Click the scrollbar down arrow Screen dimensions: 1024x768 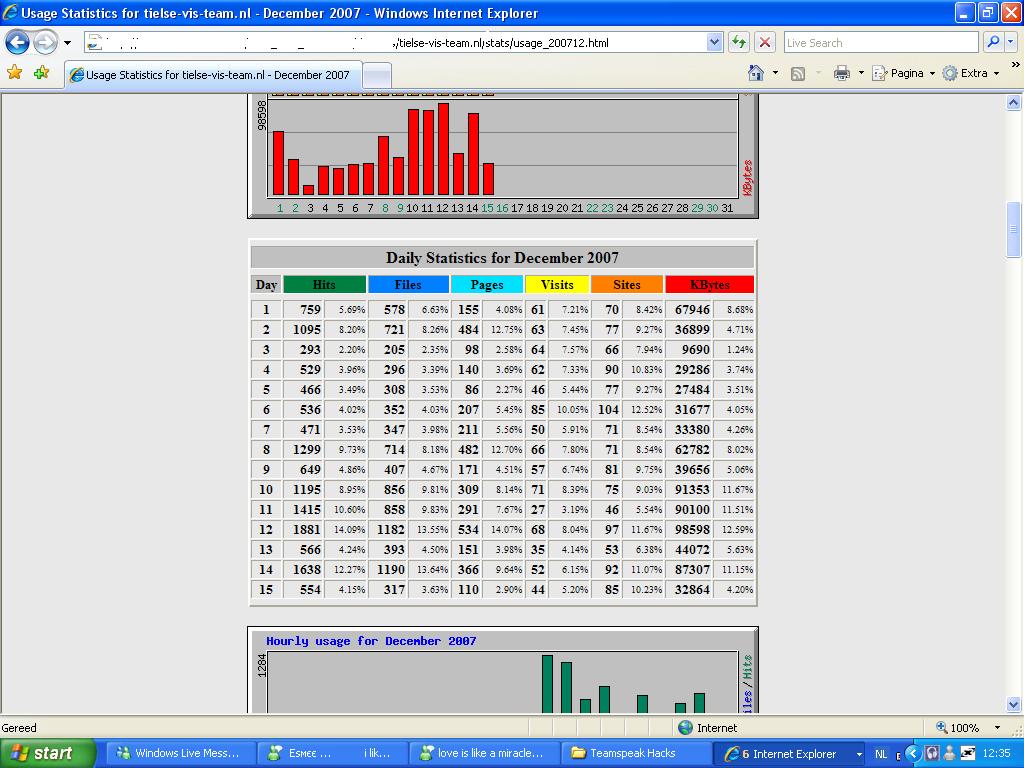click(1014, 705)
